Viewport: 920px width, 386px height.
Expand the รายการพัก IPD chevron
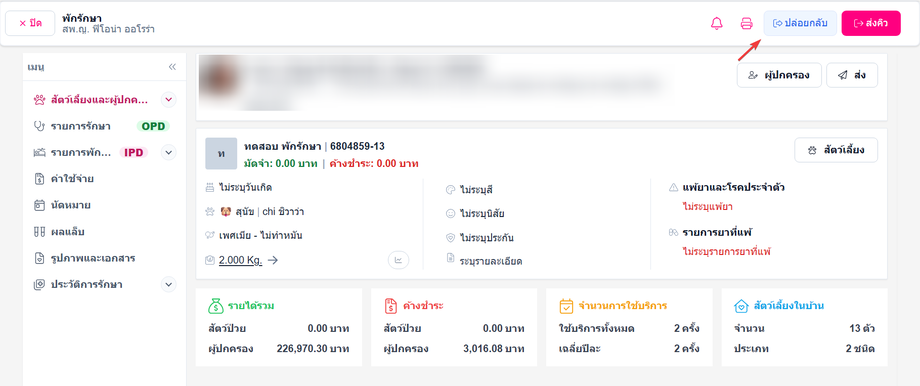[x=168, y=153]
